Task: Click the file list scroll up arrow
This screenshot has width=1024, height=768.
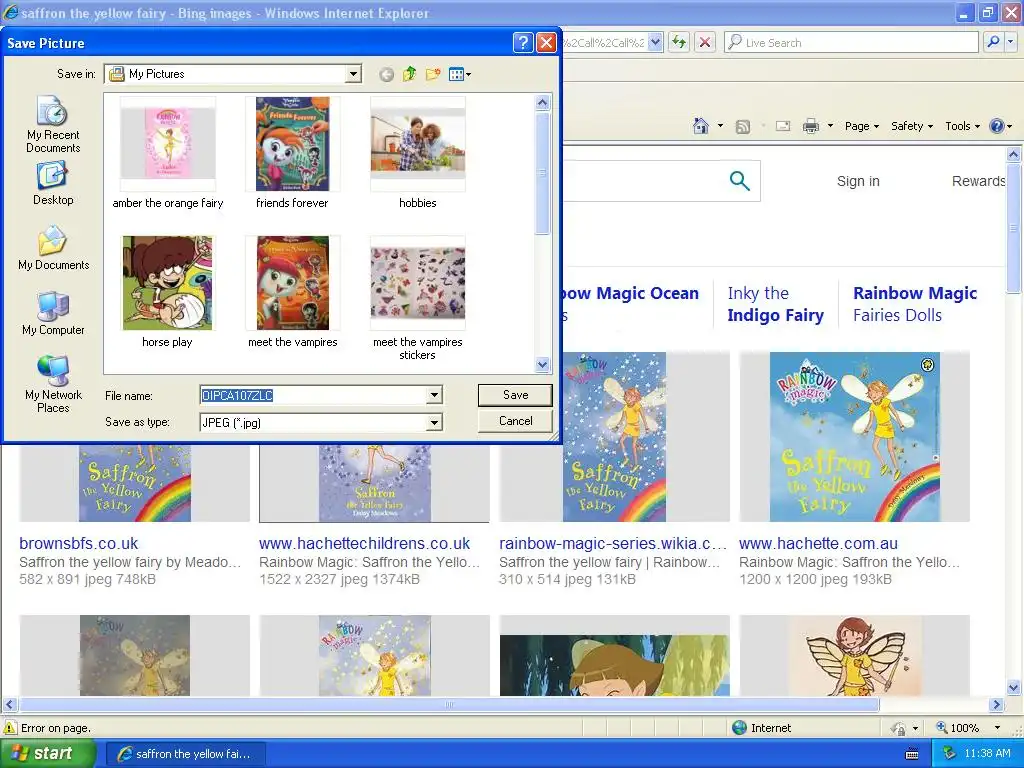Action: coord(543,103)
